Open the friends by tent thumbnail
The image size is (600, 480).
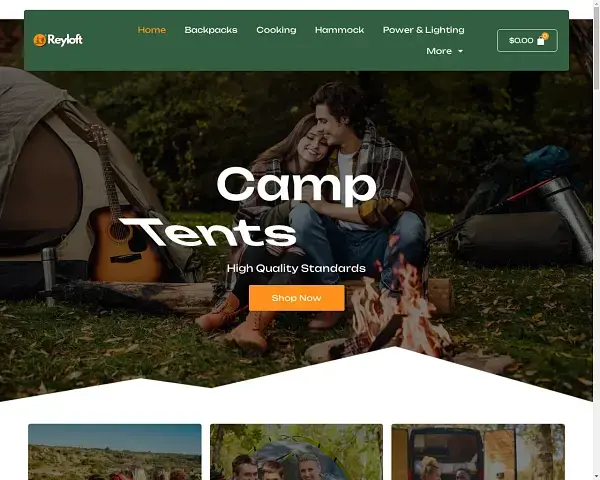296,452
